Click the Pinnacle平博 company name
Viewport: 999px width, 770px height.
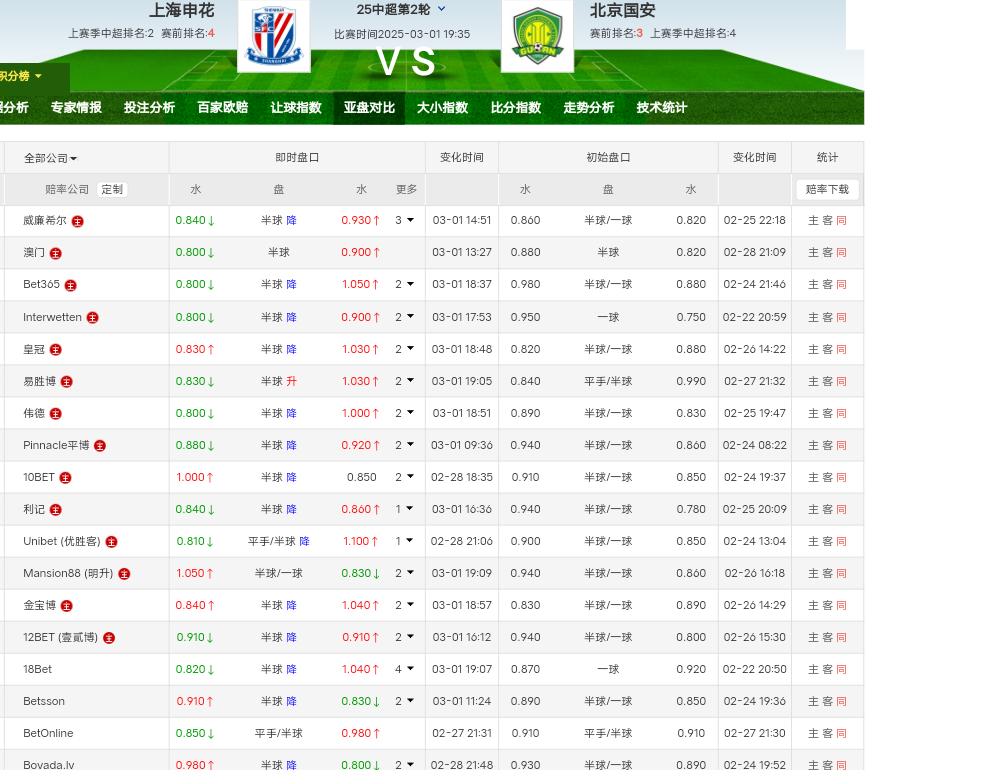tap(56, 445)
